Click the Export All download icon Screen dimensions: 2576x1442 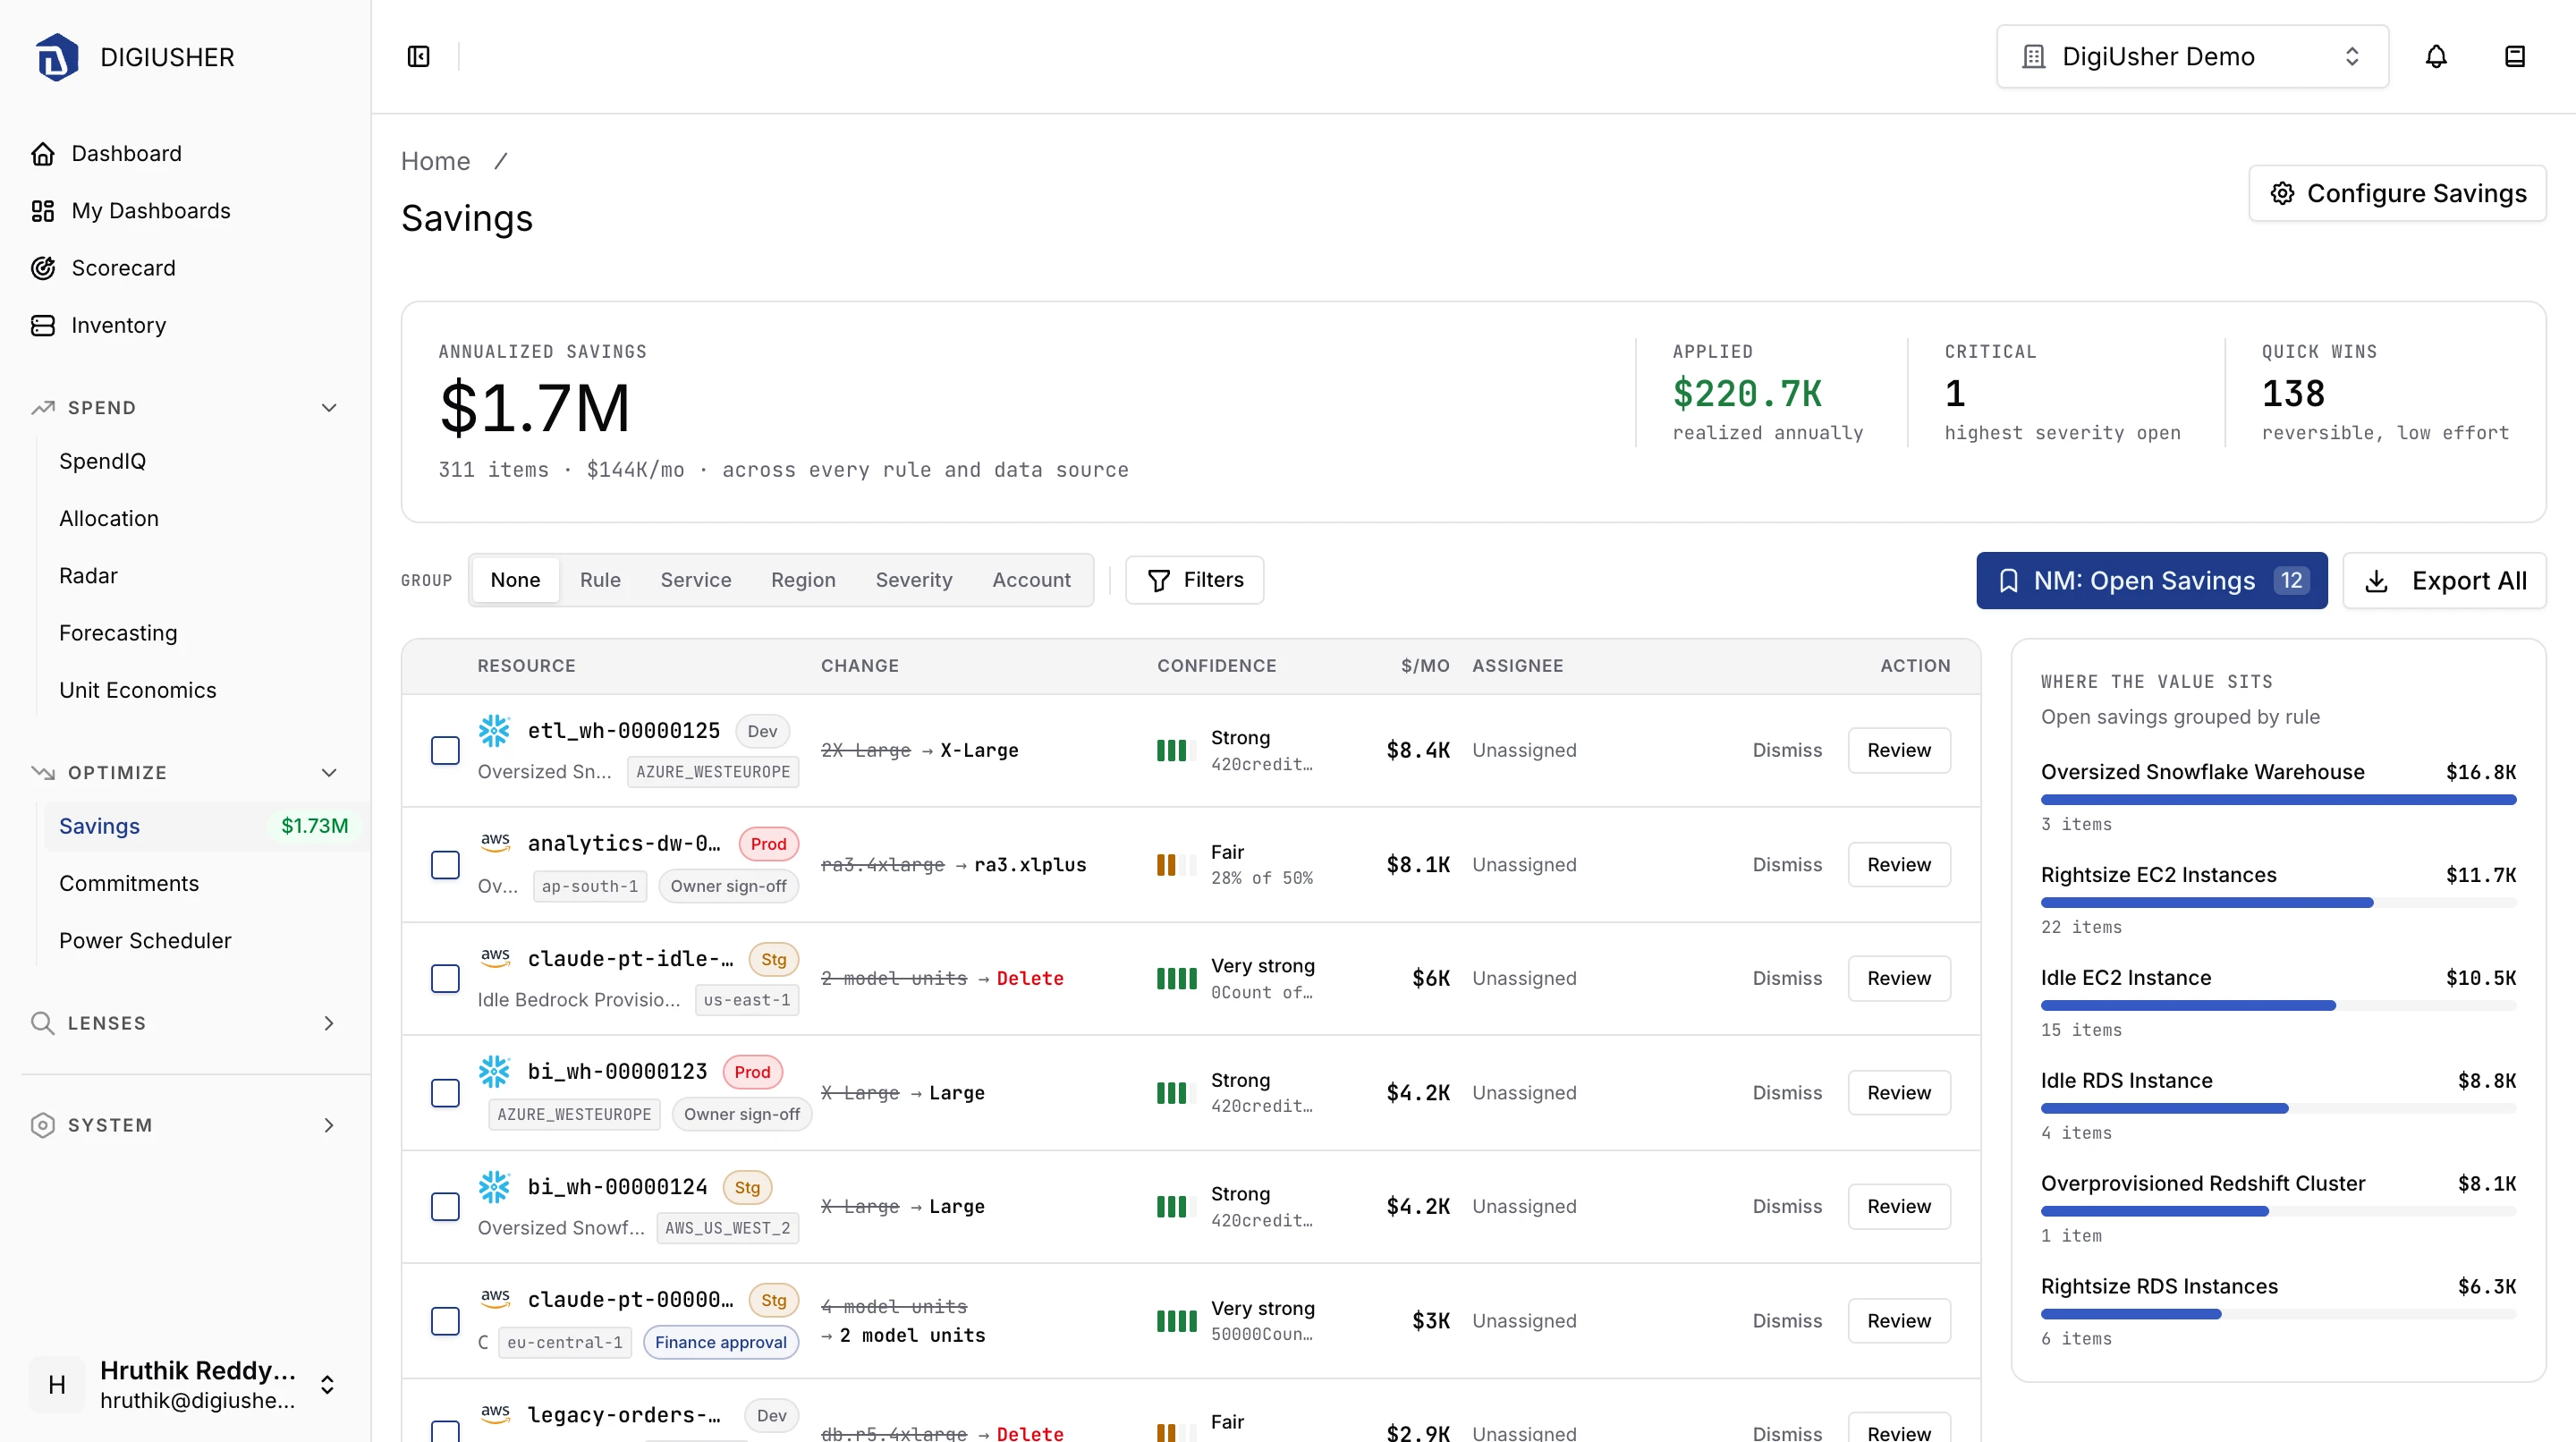pyautogui.click(x=2377, y=581)
